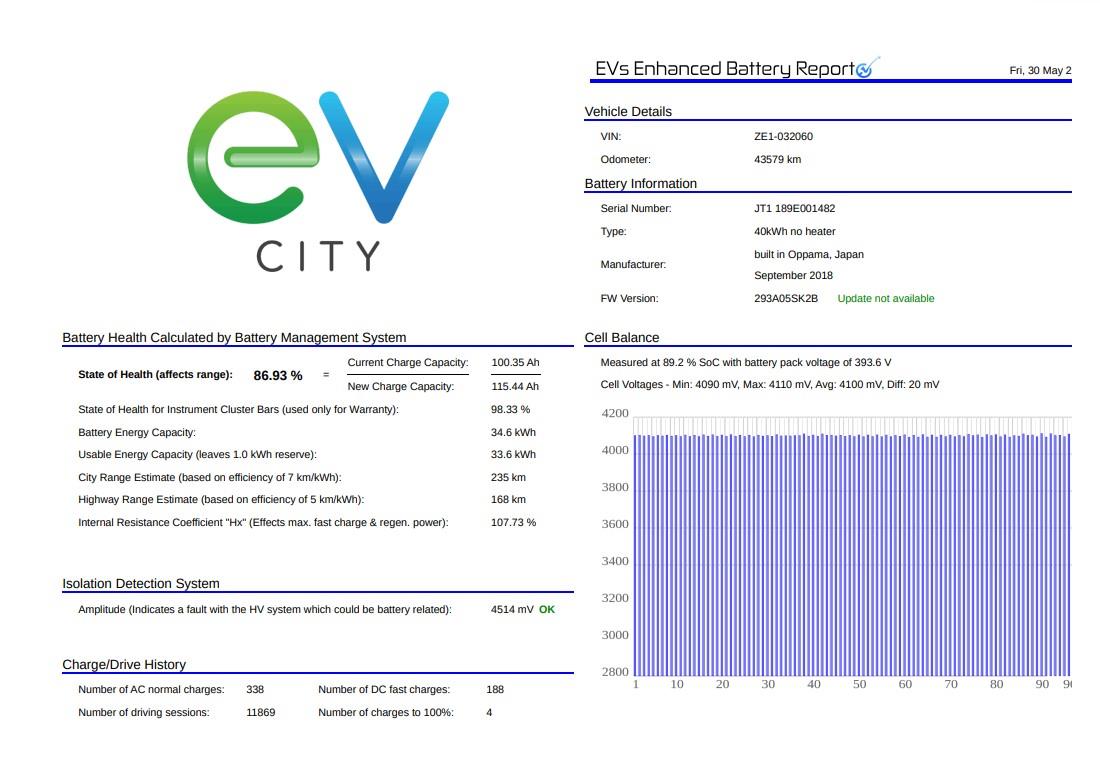
Task: Select the 3600 label on the chart's voltage axis
Action: [x=615, y=524]
